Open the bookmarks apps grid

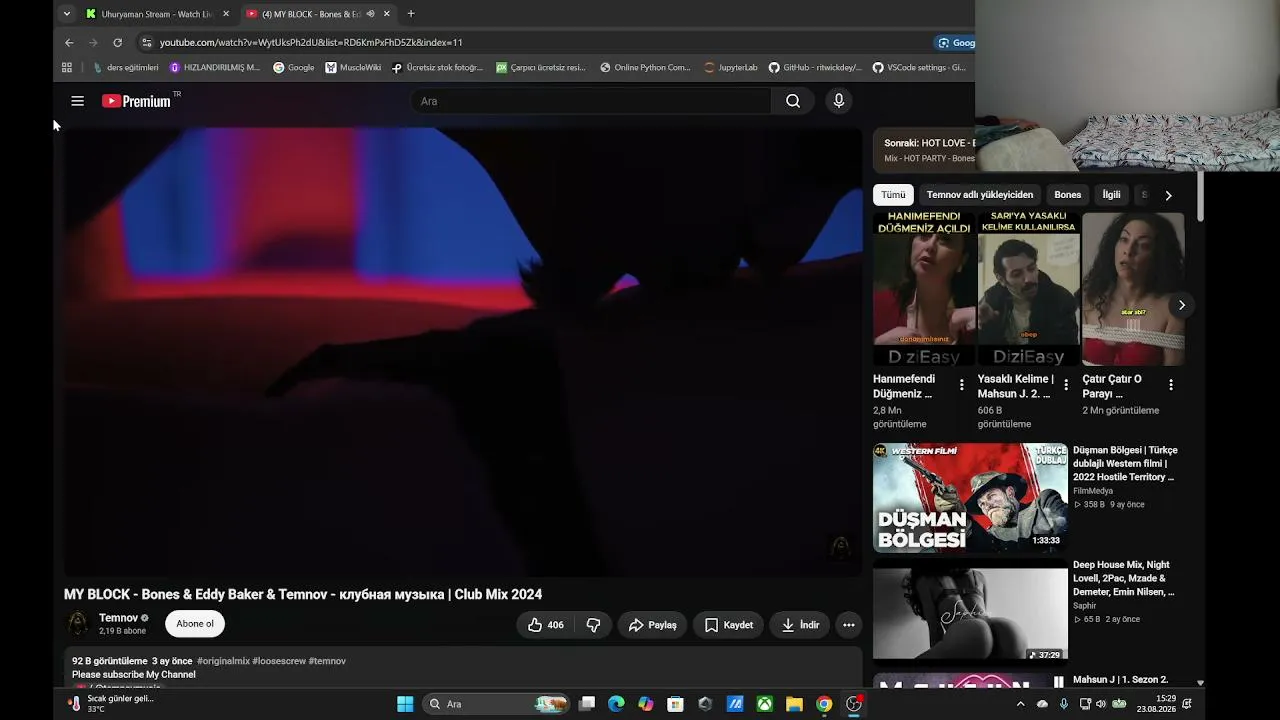point(67,68)
